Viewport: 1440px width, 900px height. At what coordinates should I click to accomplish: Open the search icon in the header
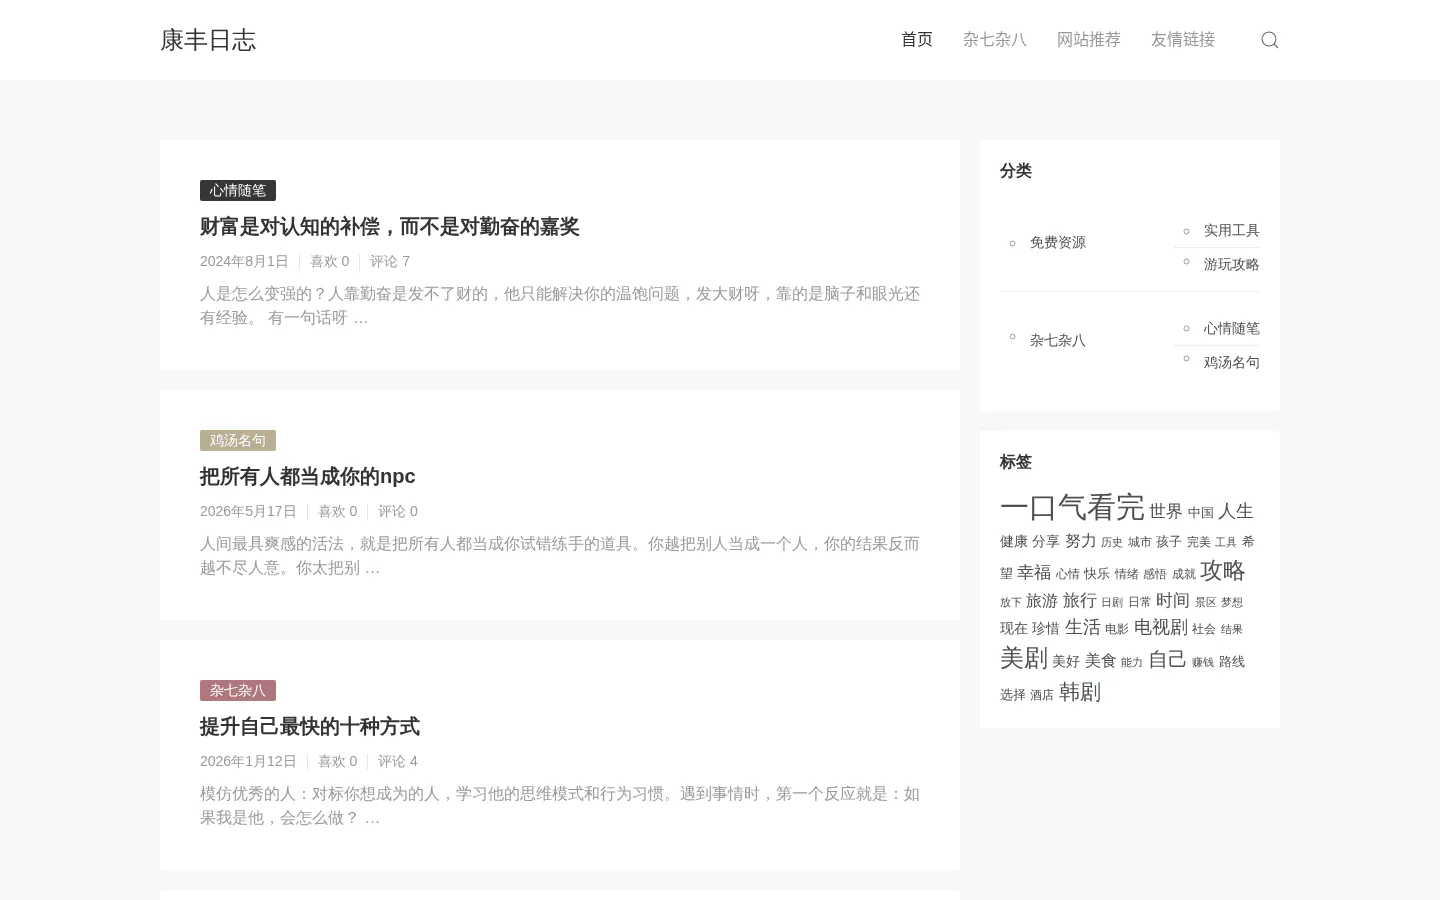pyautogui.click(x=1270, y=40)
